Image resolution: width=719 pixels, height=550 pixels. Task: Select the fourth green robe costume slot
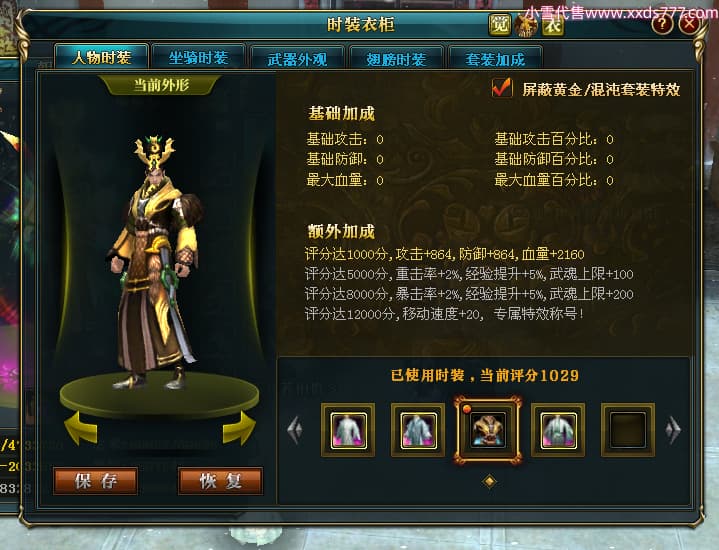point(558,430)
